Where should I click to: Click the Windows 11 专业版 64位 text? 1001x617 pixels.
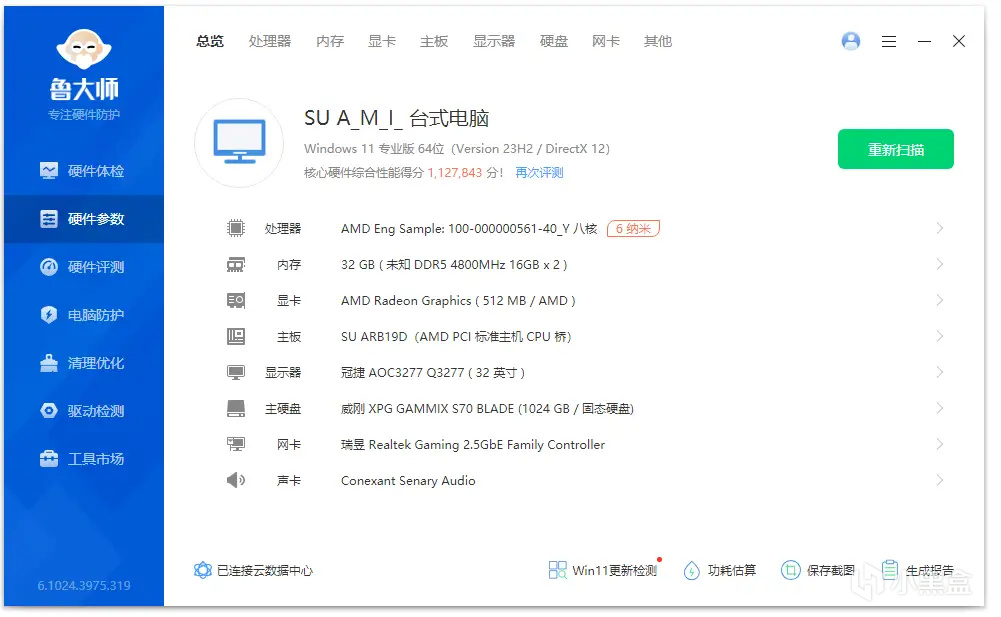point(374,149)
